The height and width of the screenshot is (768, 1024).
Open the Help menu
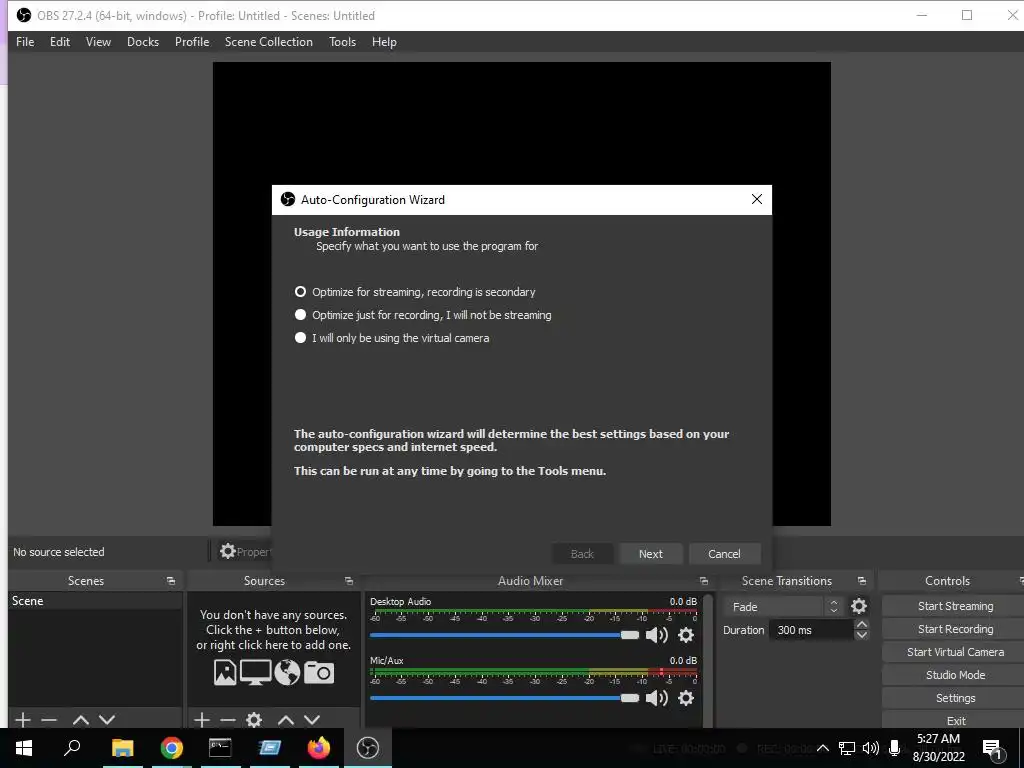385,42
